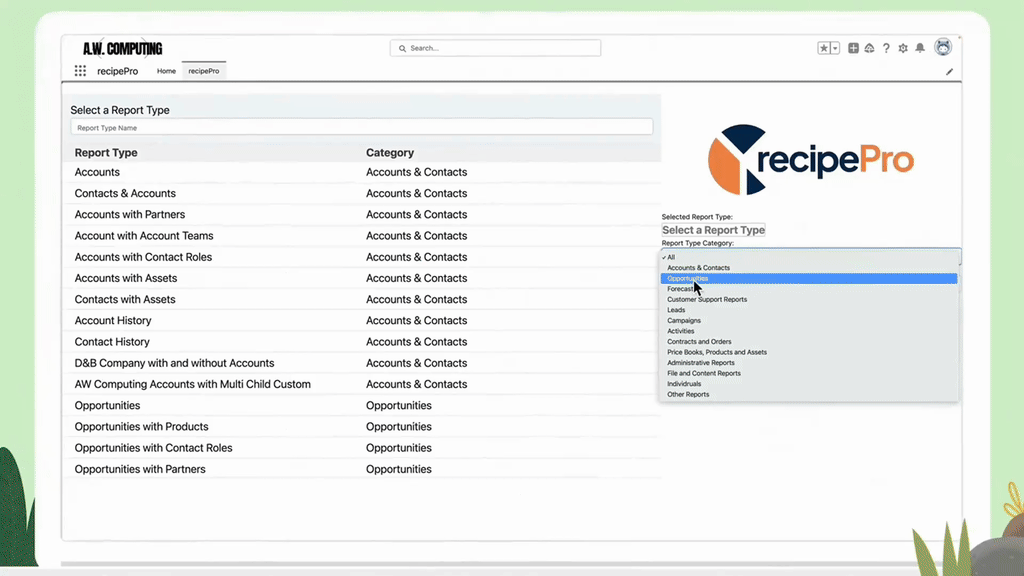Image resolution: width=1024 pixels, height=576 pixels.
Task: Click the Trailhead guidance cloud icon
Action: point(869,48)
